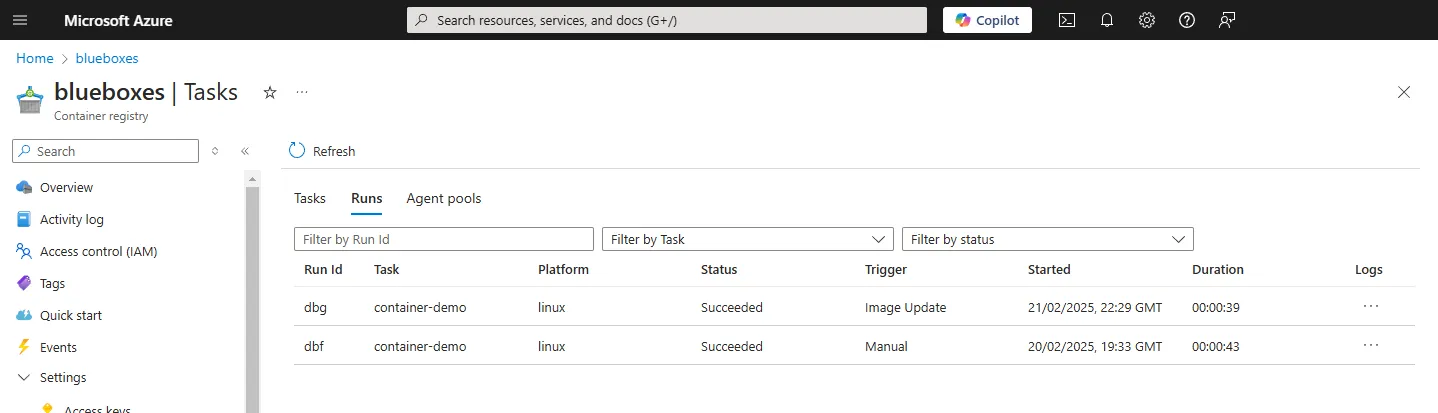Click Manual trigger cell

click(886, 346)
